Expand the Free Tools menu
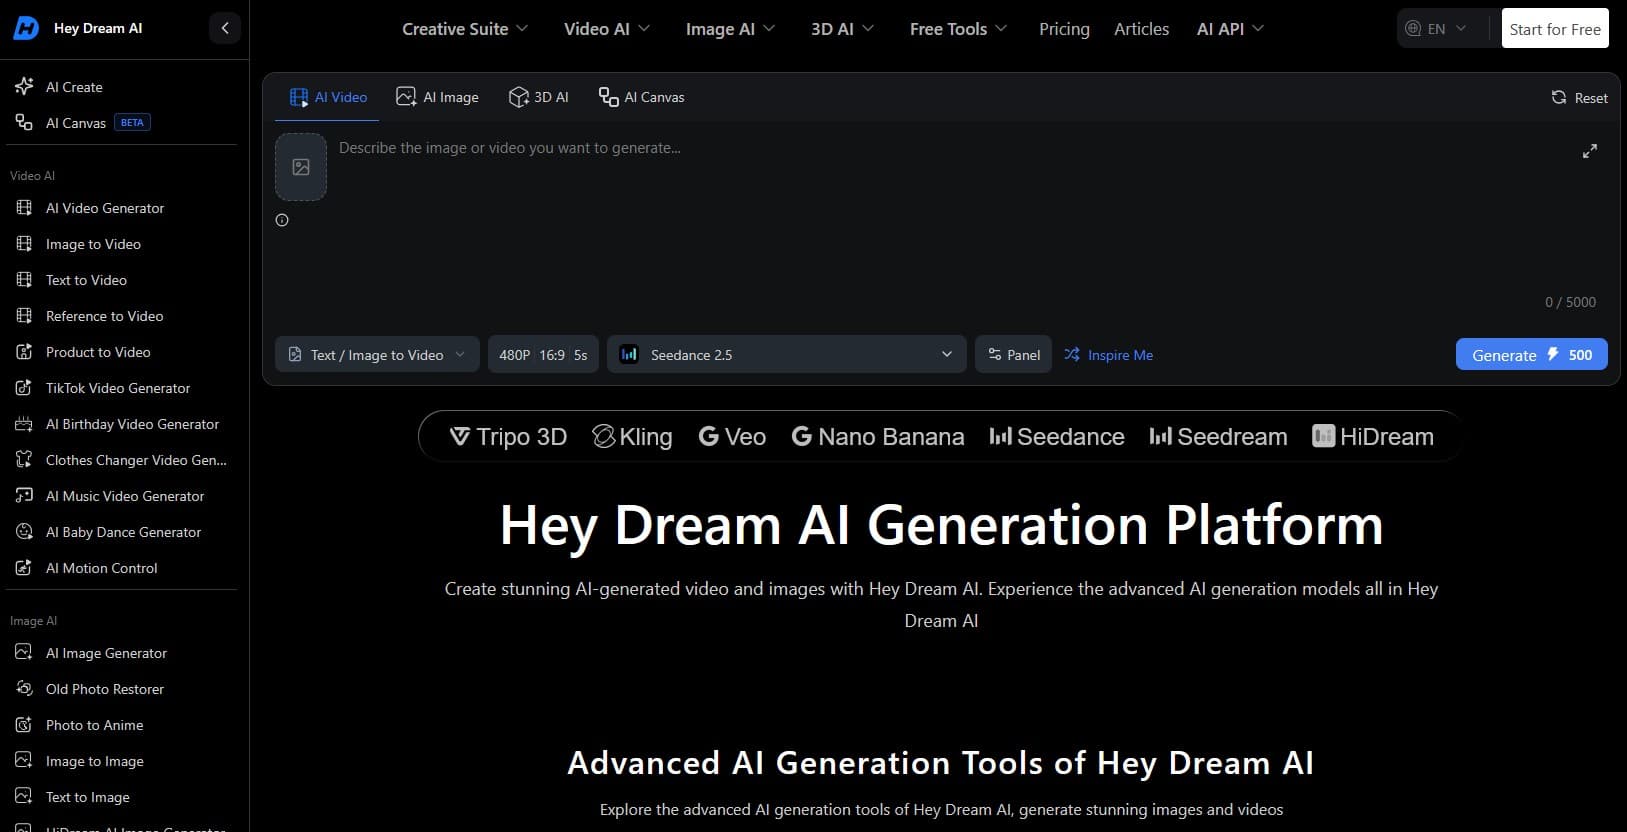The image size is (1627, 832). point(958,29)
